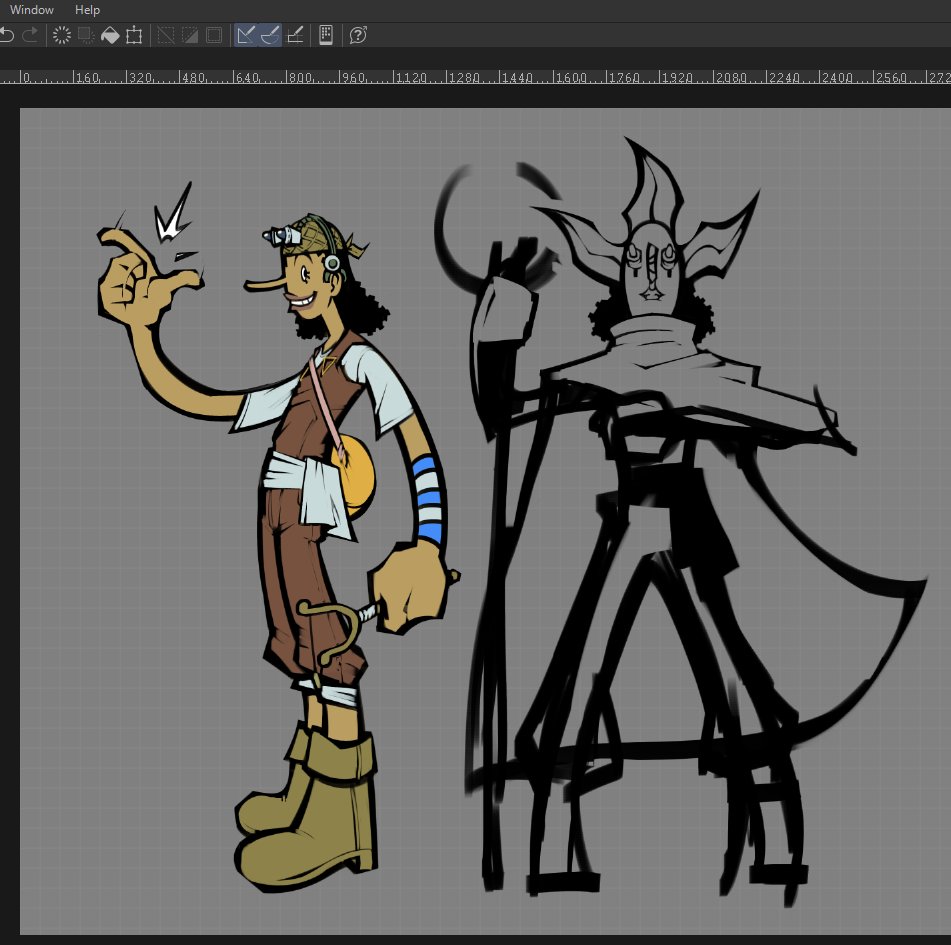Click the Redo arrow icon

click(30, 35)
